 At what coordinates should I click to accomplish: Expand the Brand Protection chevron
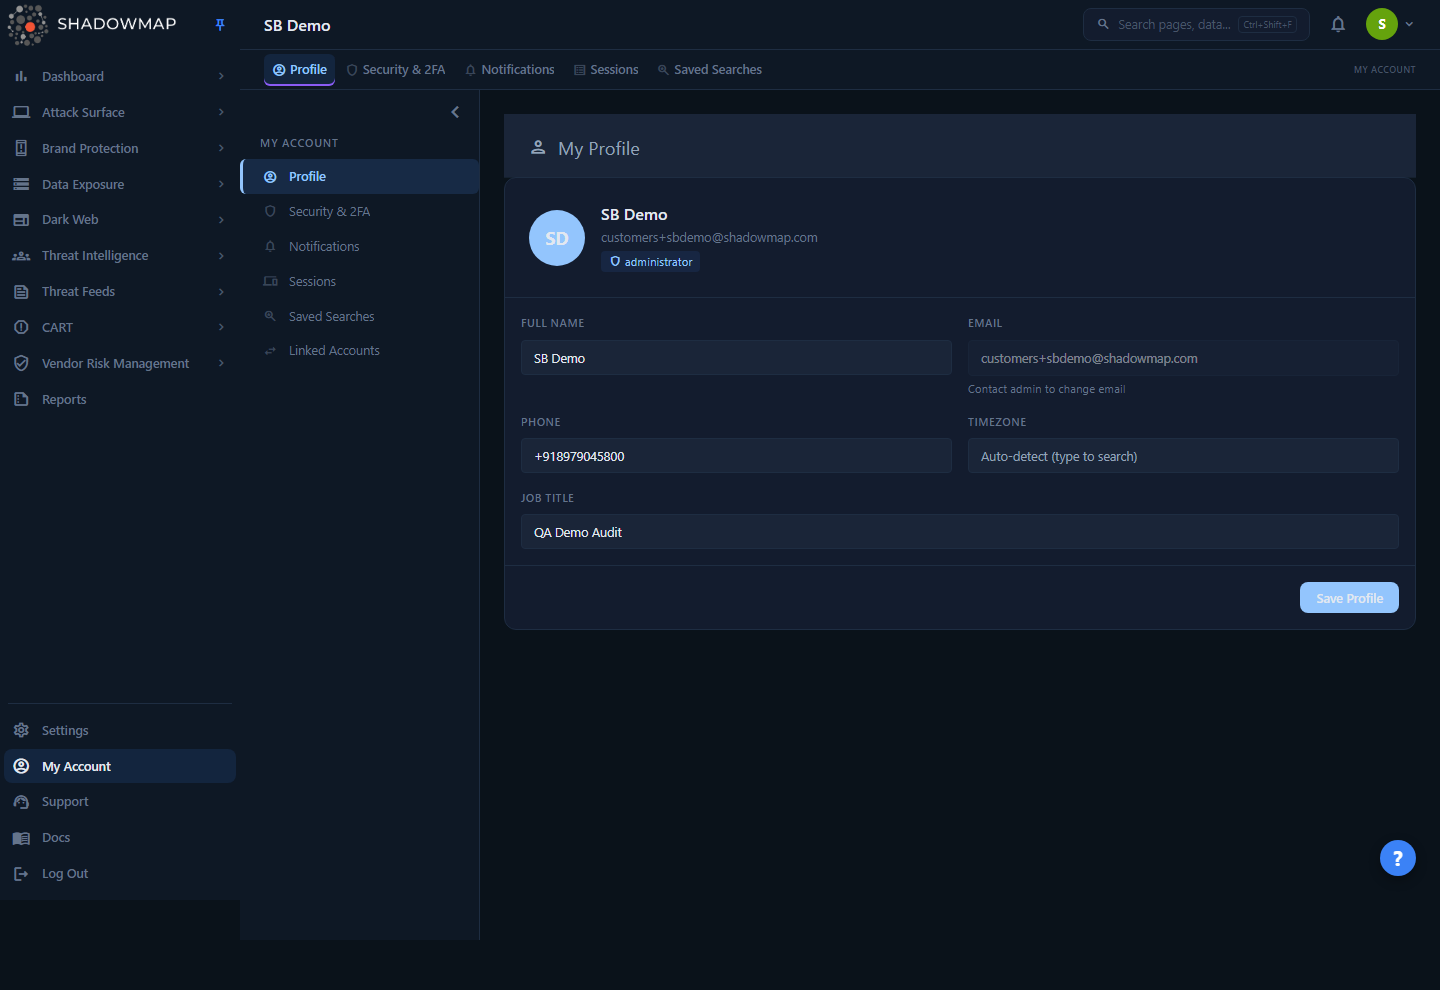[221, 148]
